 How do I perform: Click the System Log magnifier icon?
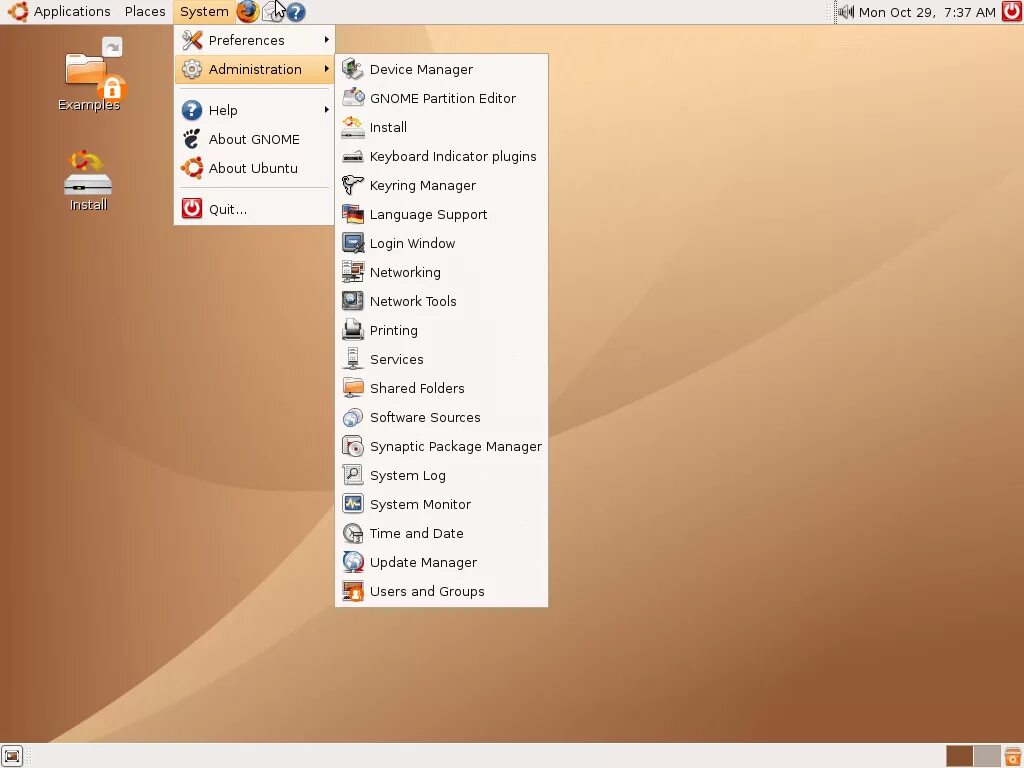(x=353, y=475)
